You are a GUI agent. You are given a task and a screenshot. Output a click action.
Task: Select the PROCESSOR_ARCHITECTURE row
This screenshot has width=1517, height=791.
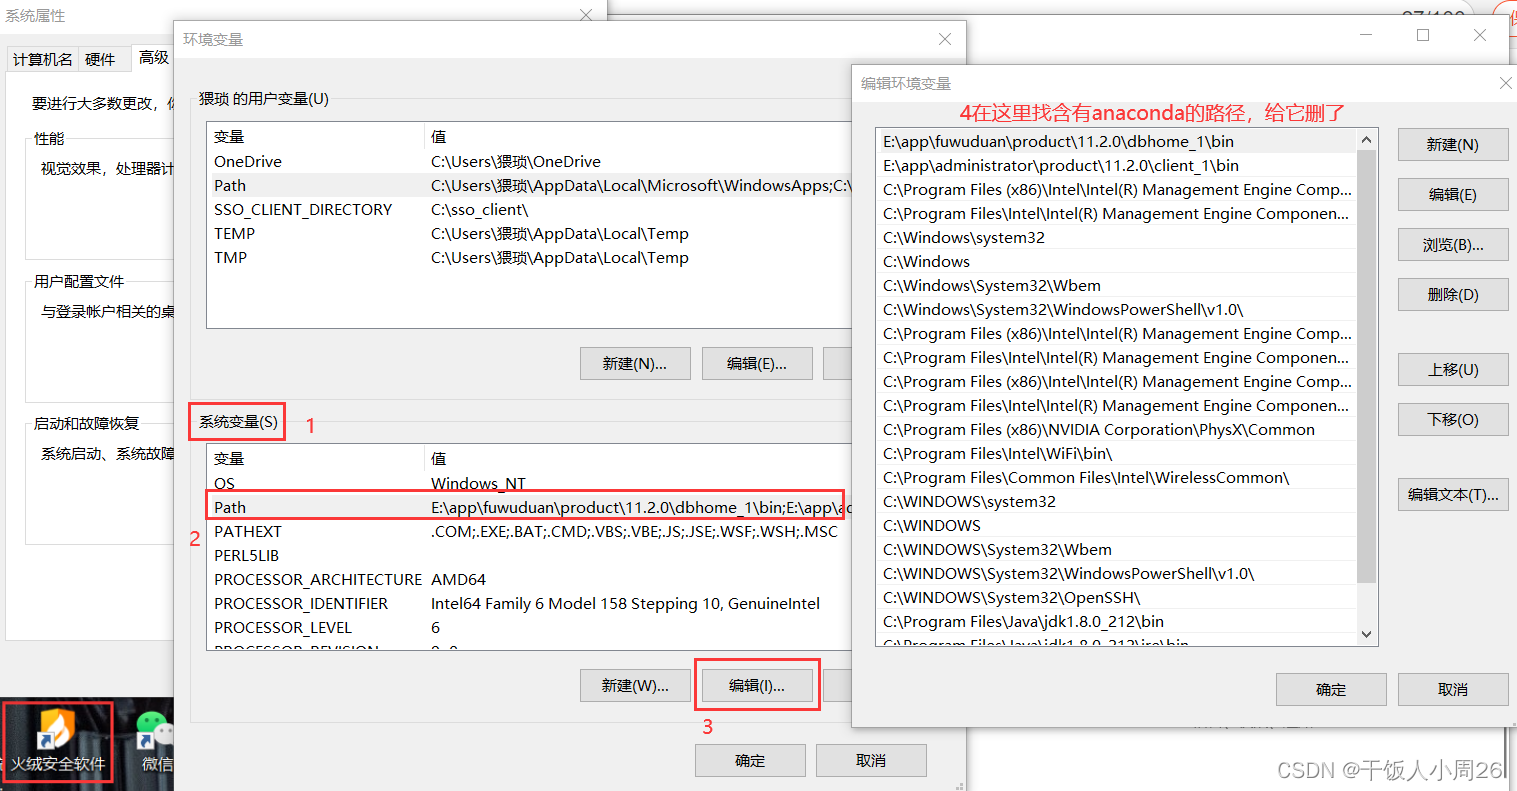530,580
